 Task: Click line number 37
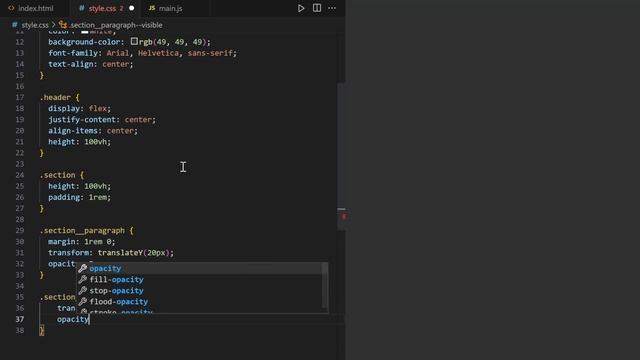[x=20, y=319]
